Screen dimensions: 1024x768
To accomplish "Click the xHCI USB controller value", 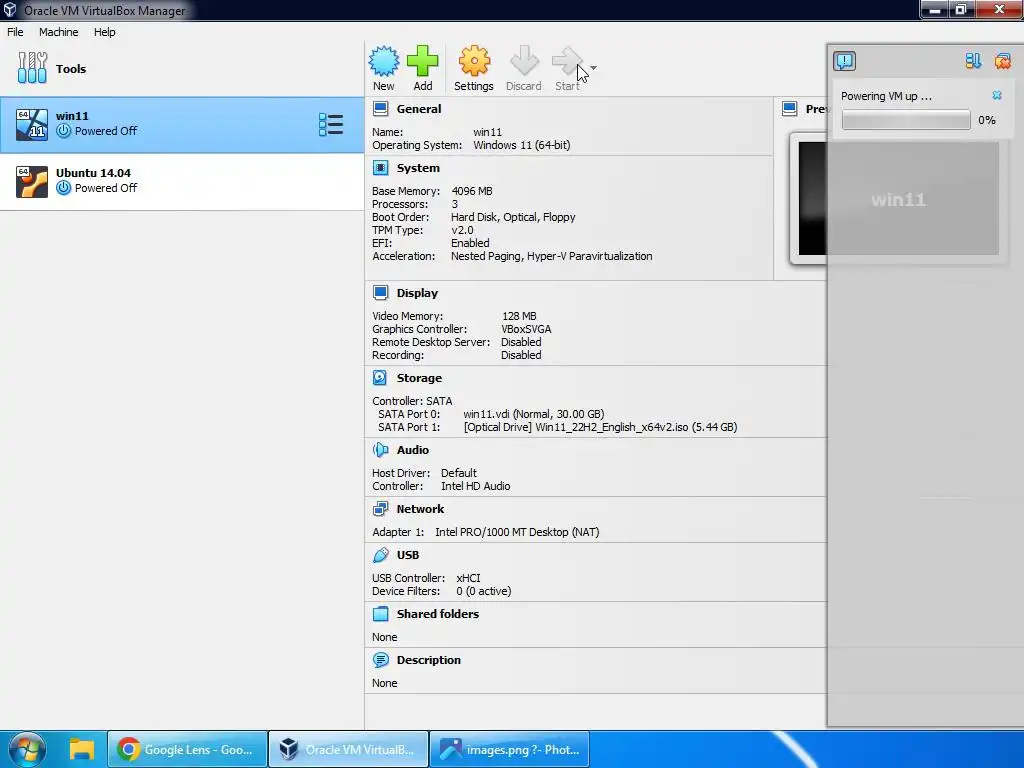I will 468,578.
